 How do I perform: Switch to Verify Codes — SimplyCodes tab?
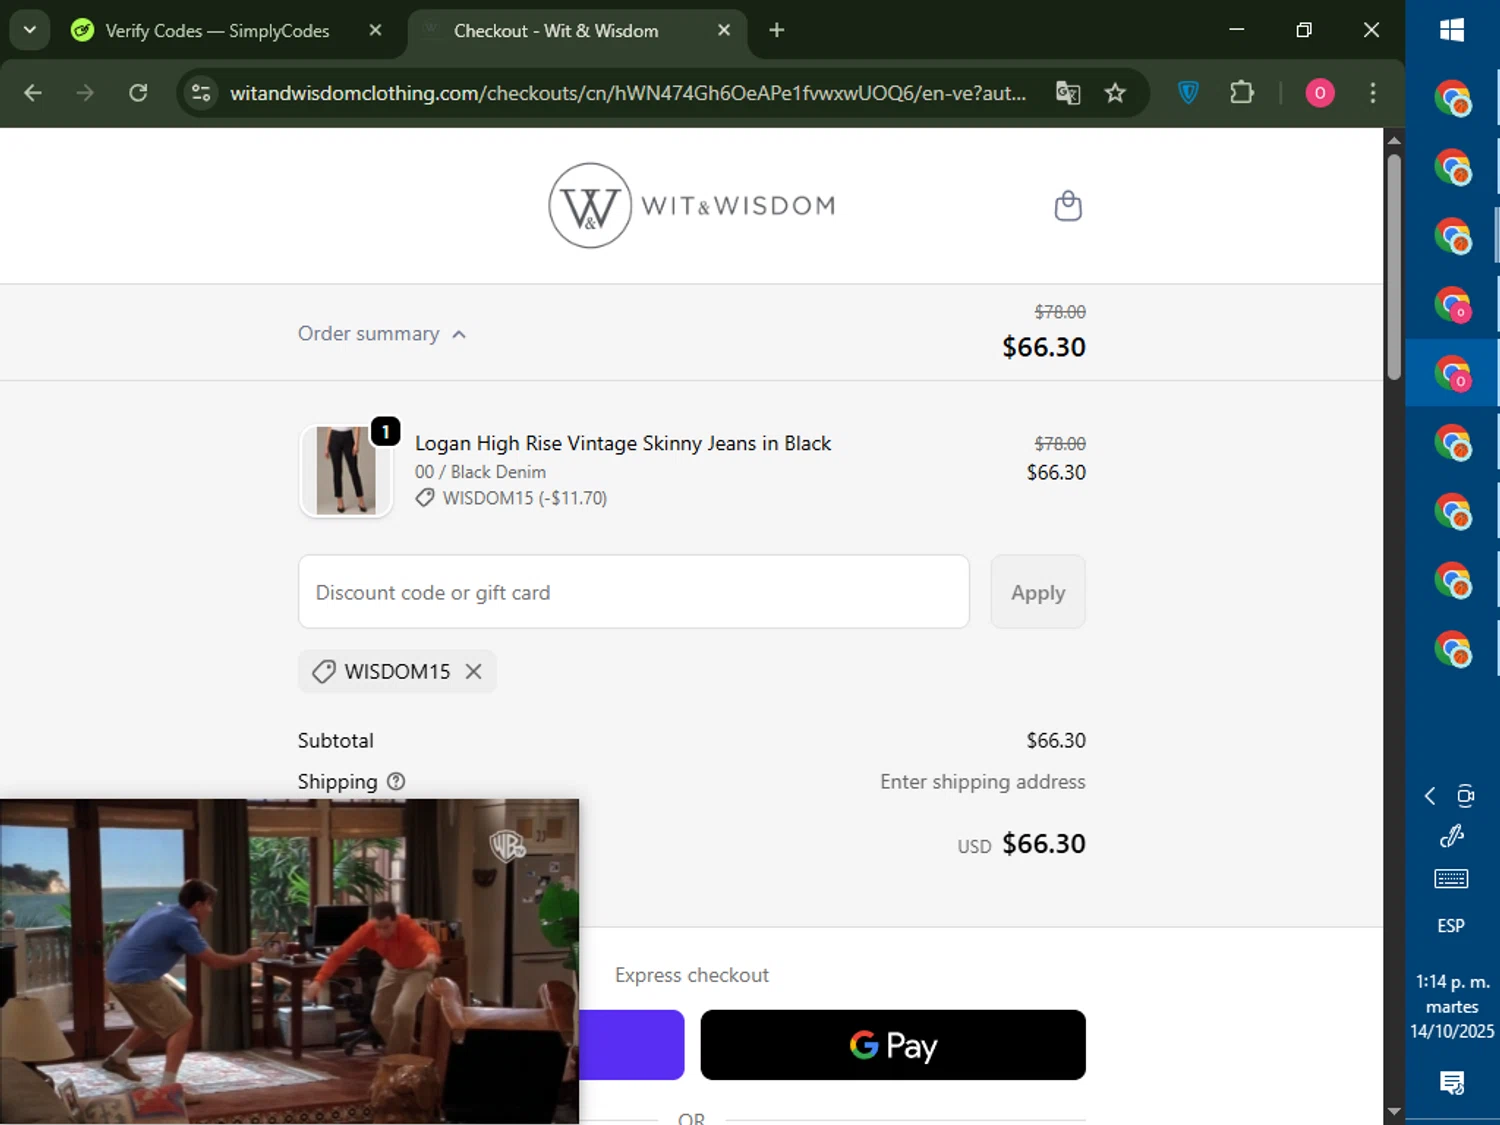click(218, 31)
